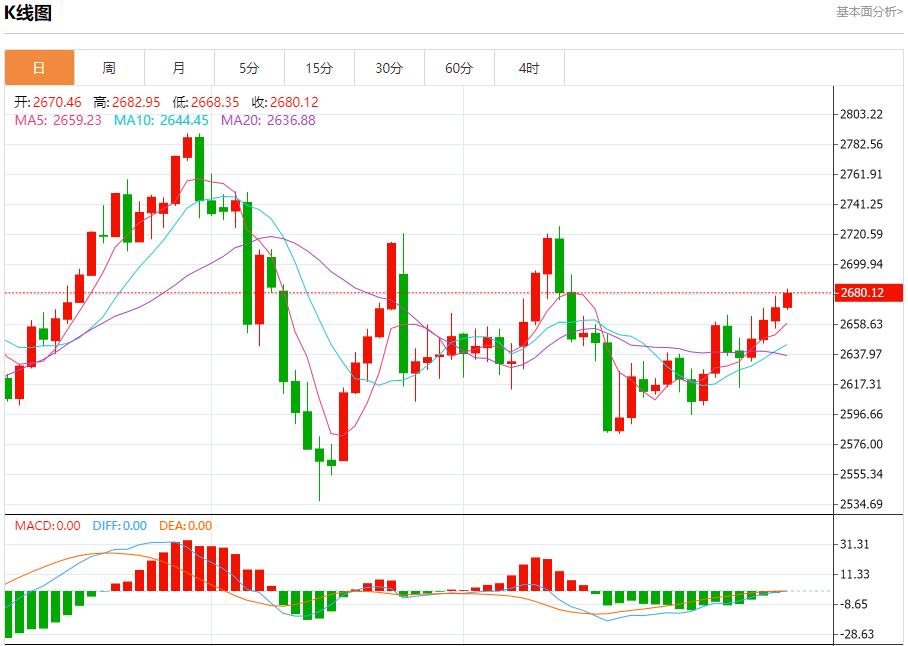
Task: Switch to the 5分 interval tab
Action: [x=249, y=68]
